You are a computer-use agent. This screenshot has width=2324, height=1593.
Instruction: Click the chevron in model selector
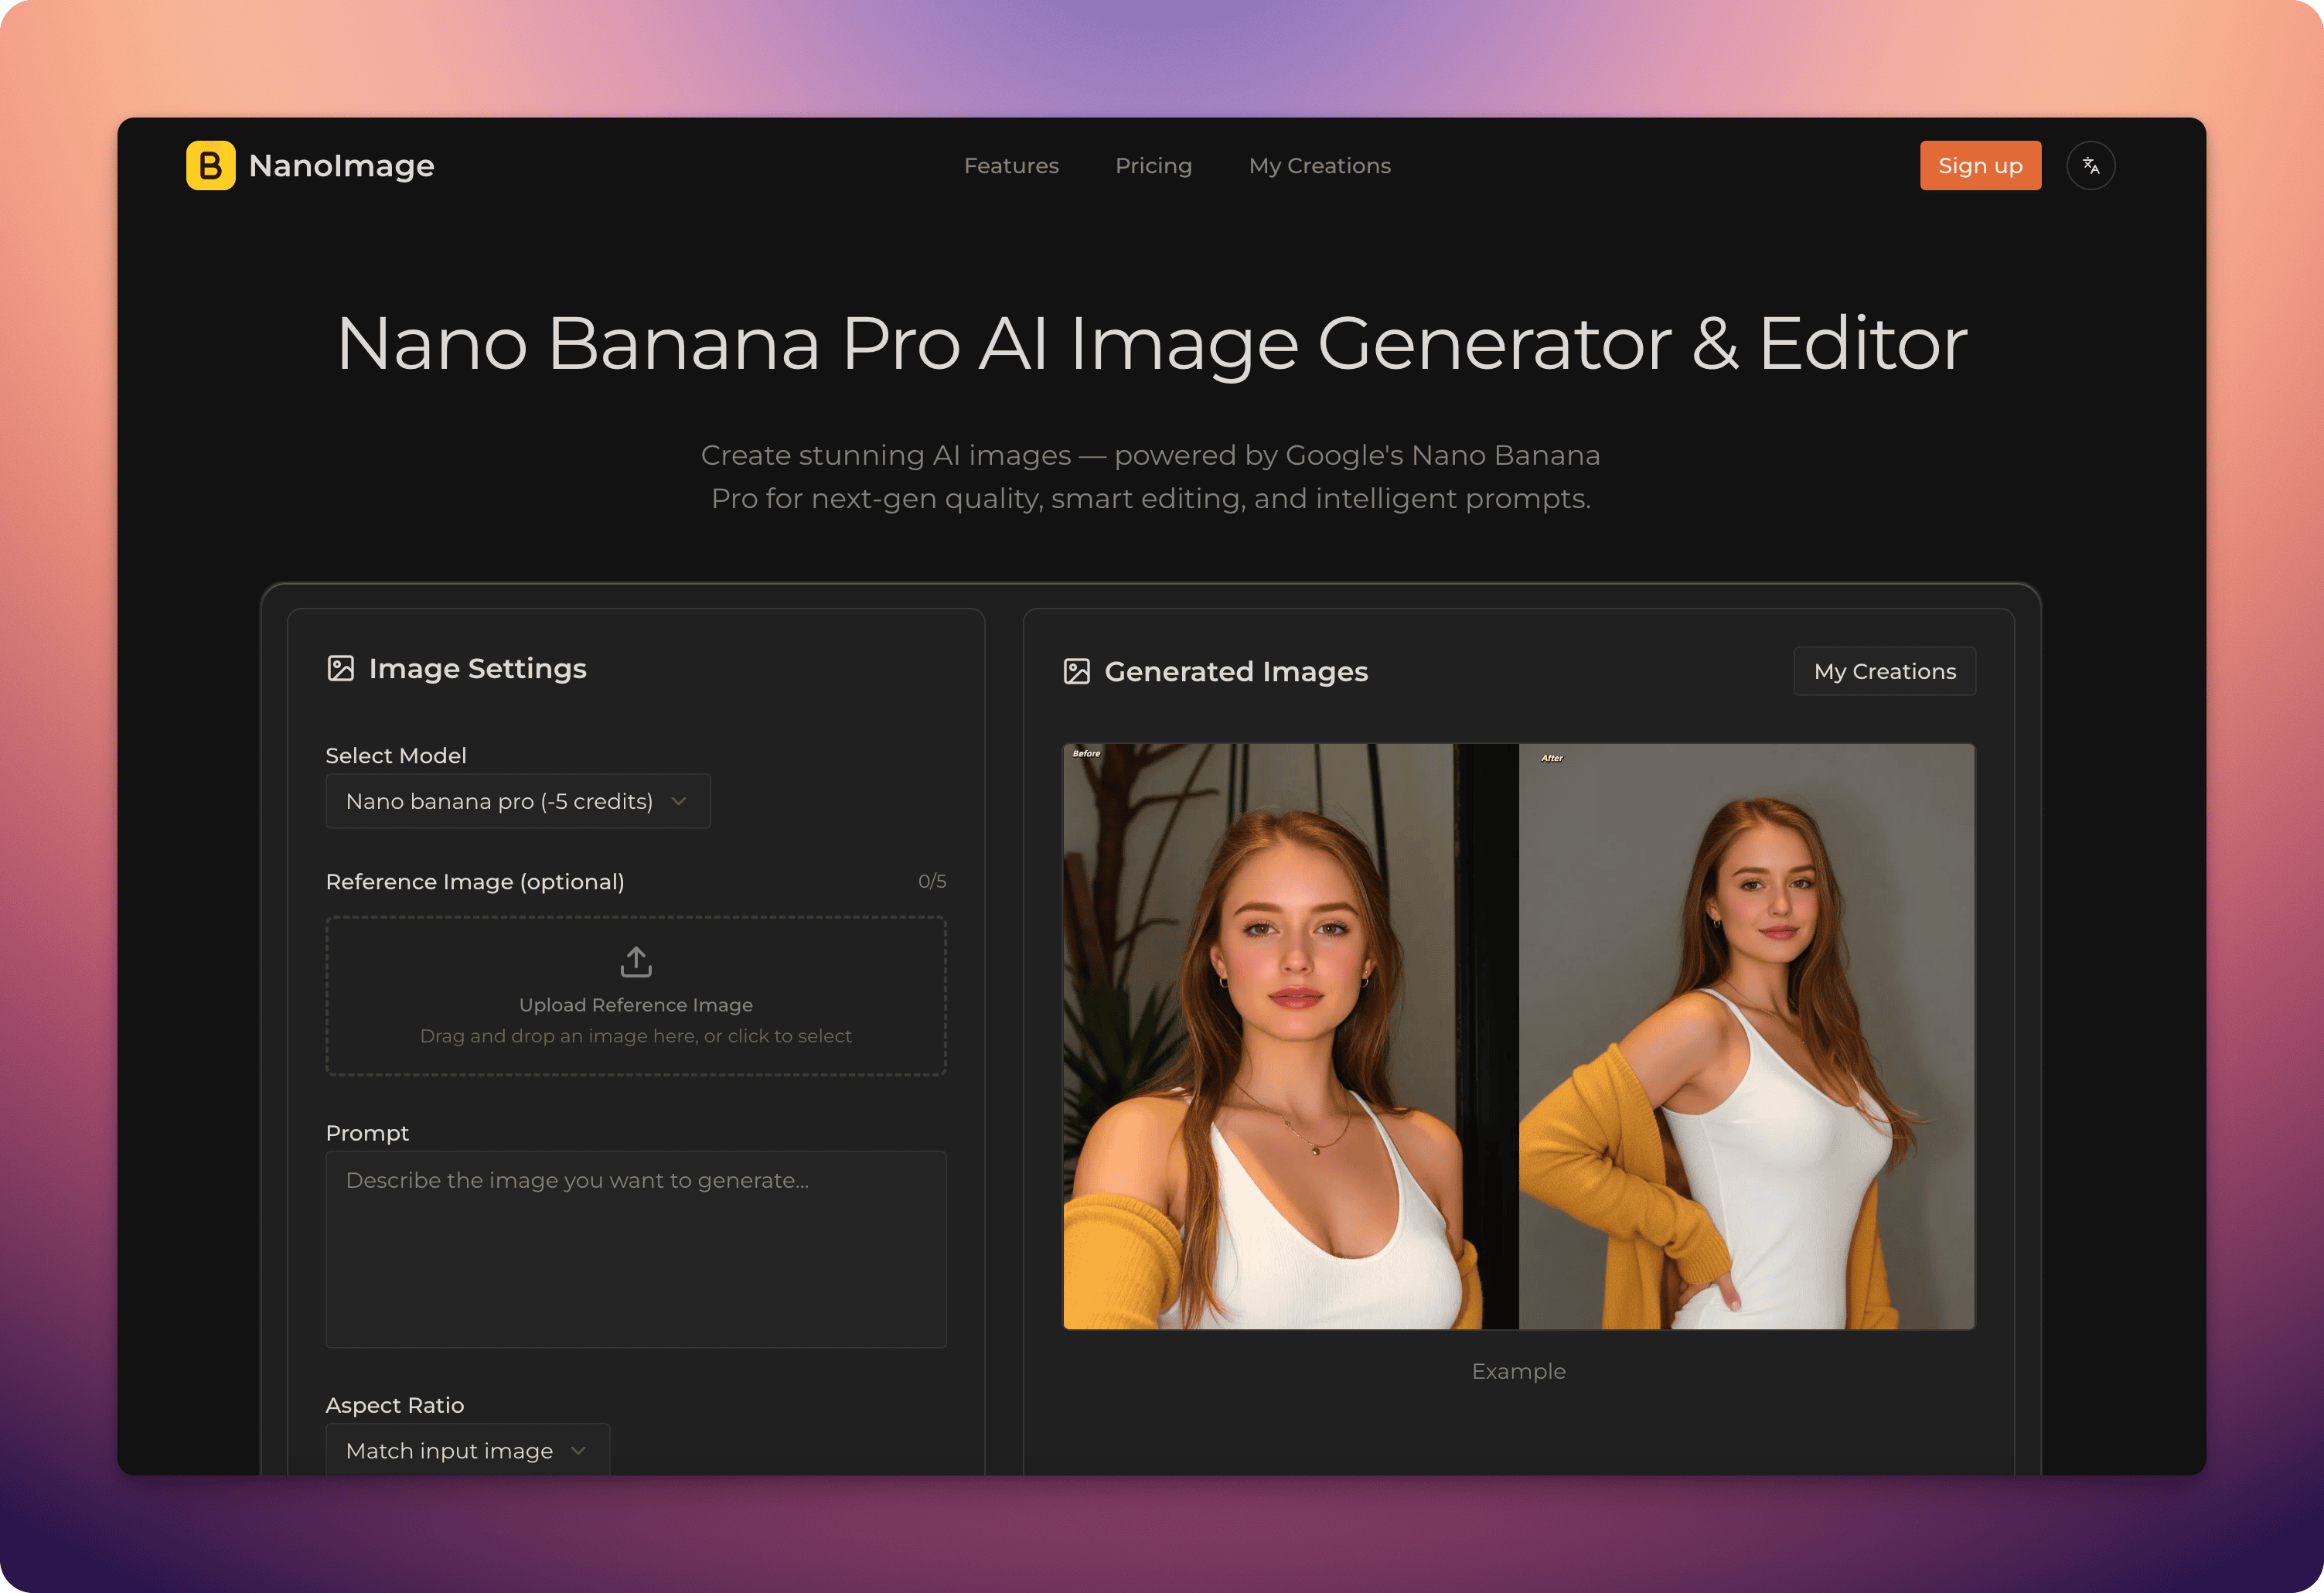[x=679, y=801]
